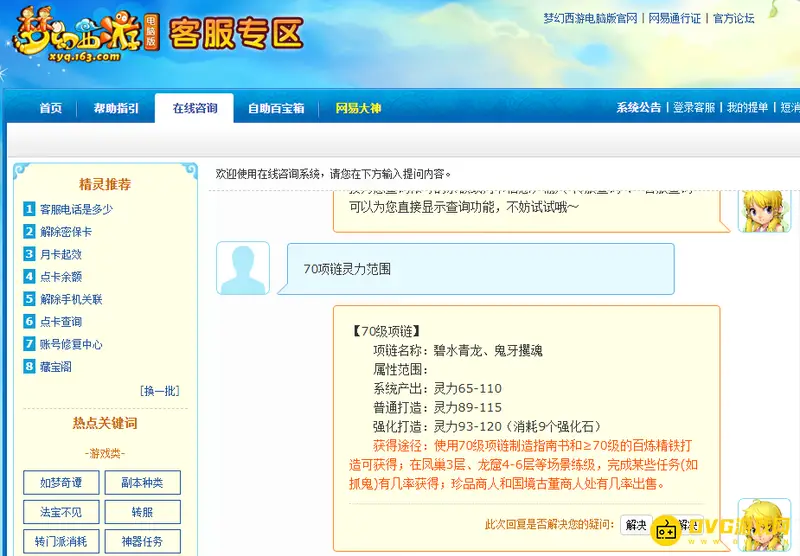Open the 网易大神 tab

tap(358, 108)
